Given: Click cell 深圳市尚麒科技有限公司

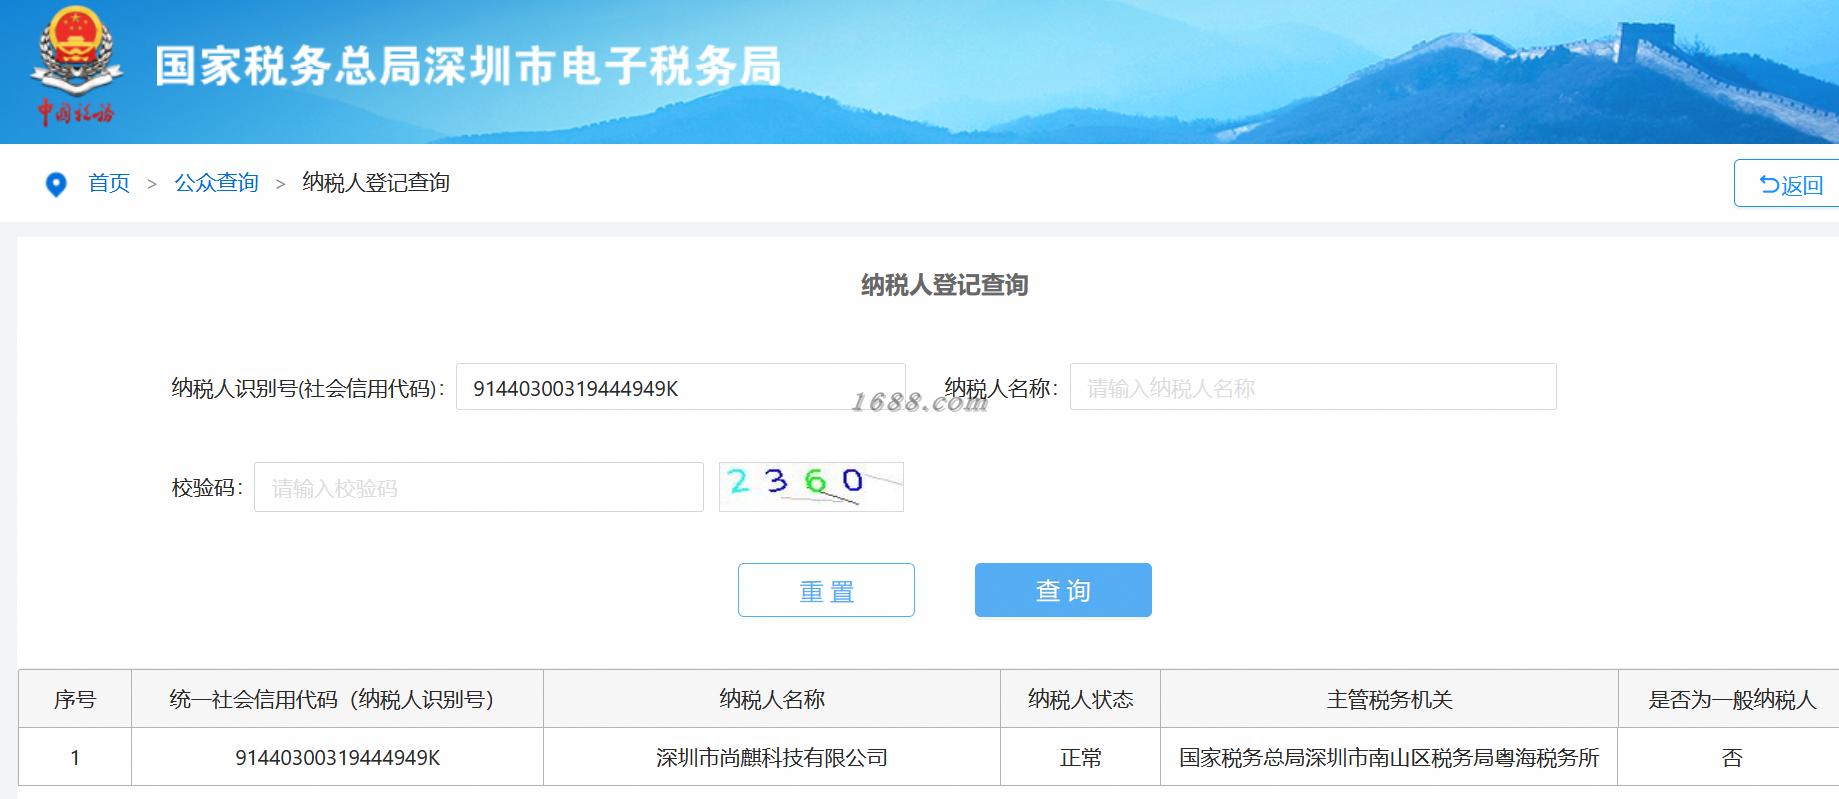Looking at the screenshot, I should pyautogui.click(x=772, y=757).
